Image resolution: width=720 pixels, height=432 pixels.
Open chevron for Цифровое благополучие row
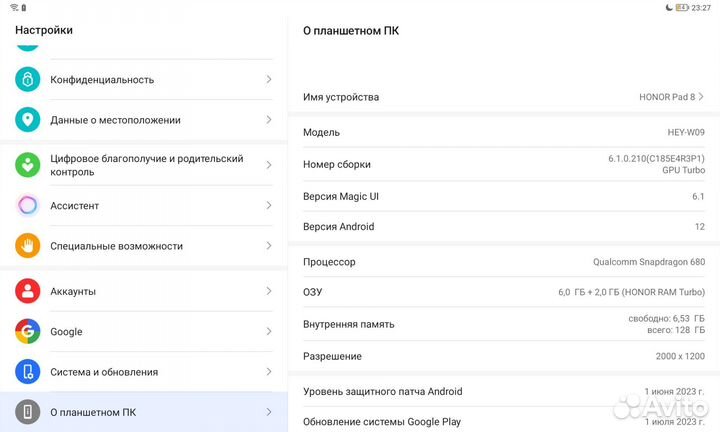click(269, 165)
